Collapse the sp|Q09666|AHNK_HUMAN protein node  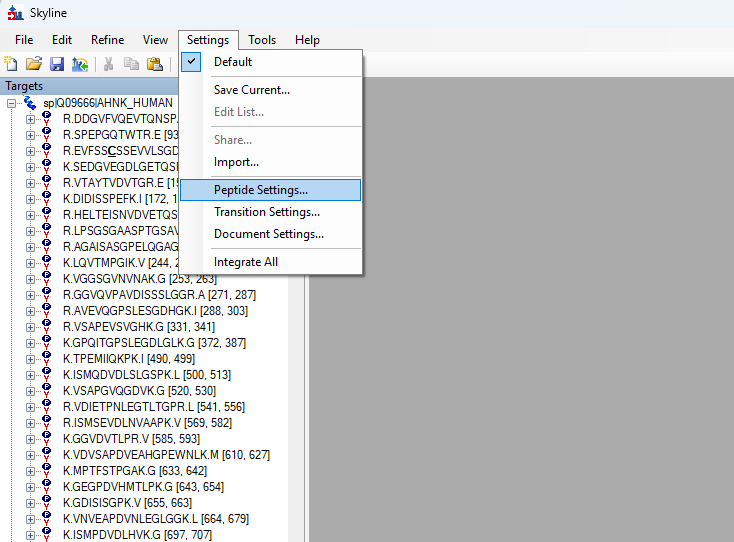point(12,103)
